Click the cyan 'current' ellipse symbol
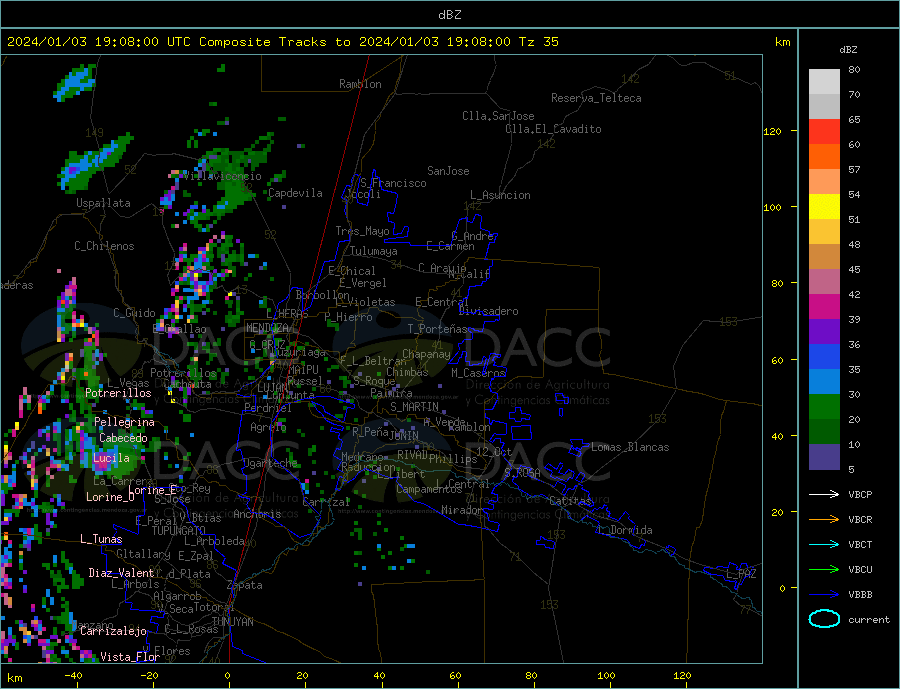The height and width of the screenshot is (689, 900). (824, 619)
